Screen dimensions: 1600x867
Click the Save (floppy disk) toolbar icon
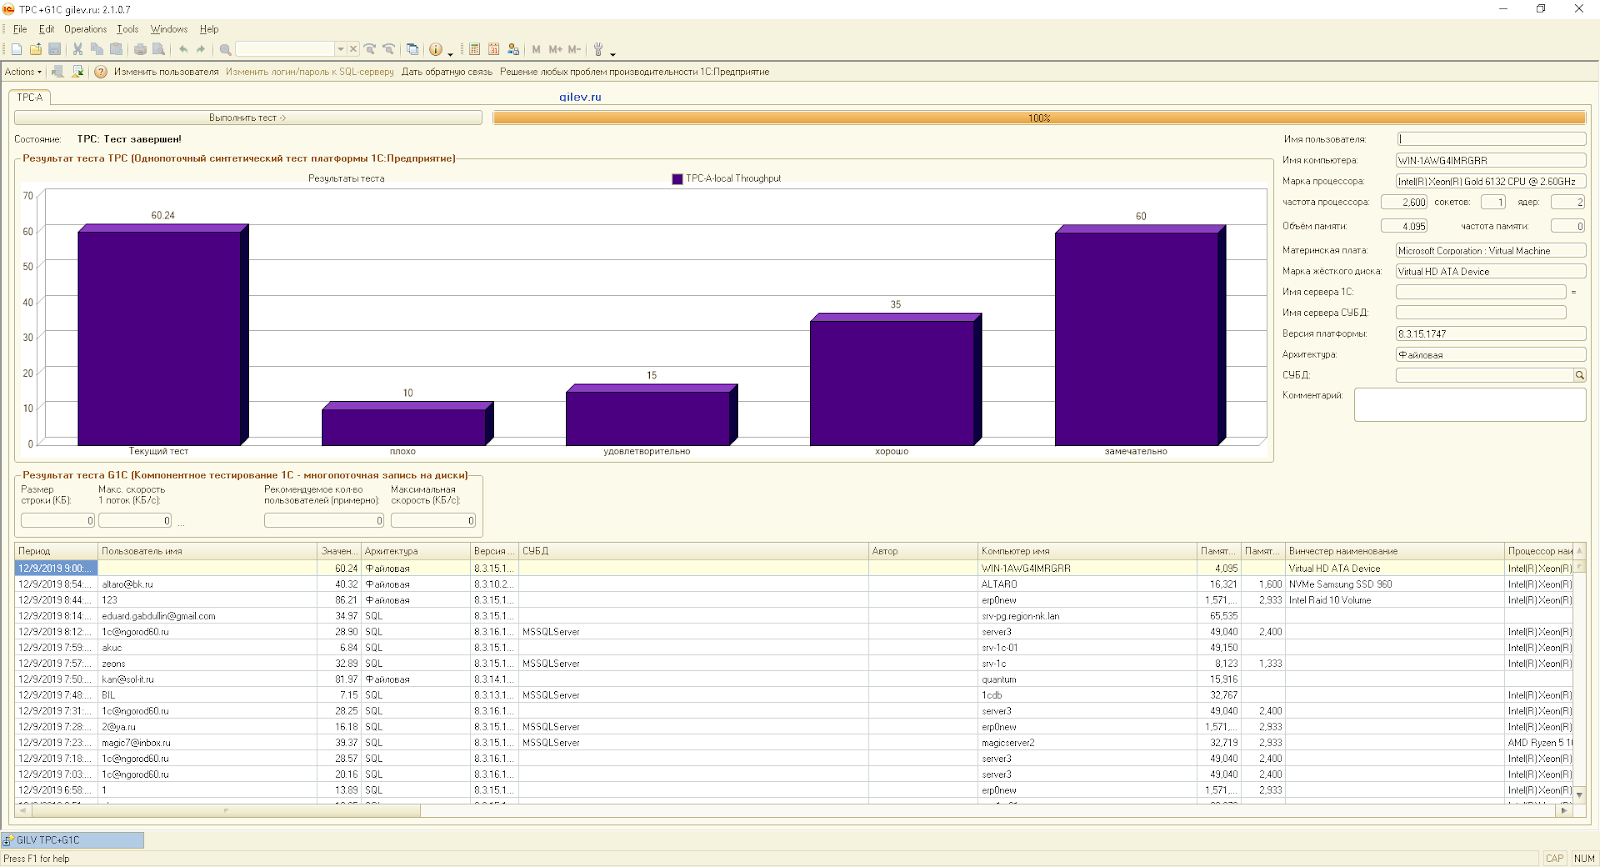coord(54,49)
